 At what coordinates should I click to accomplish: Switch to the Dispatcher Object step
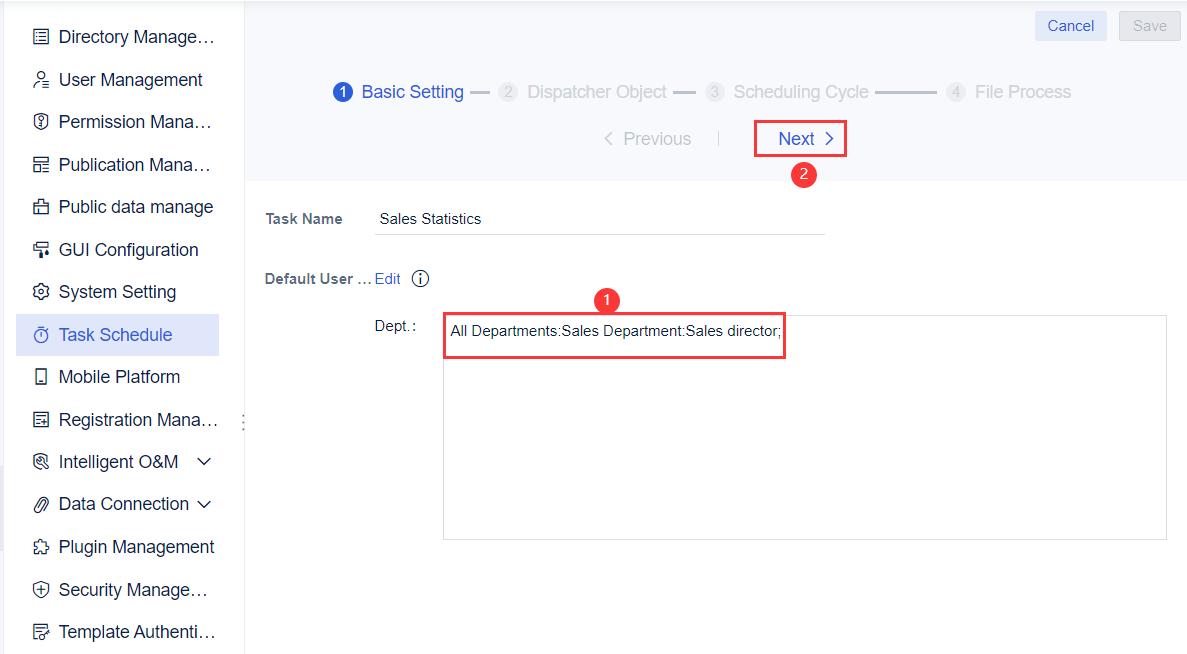597,91
